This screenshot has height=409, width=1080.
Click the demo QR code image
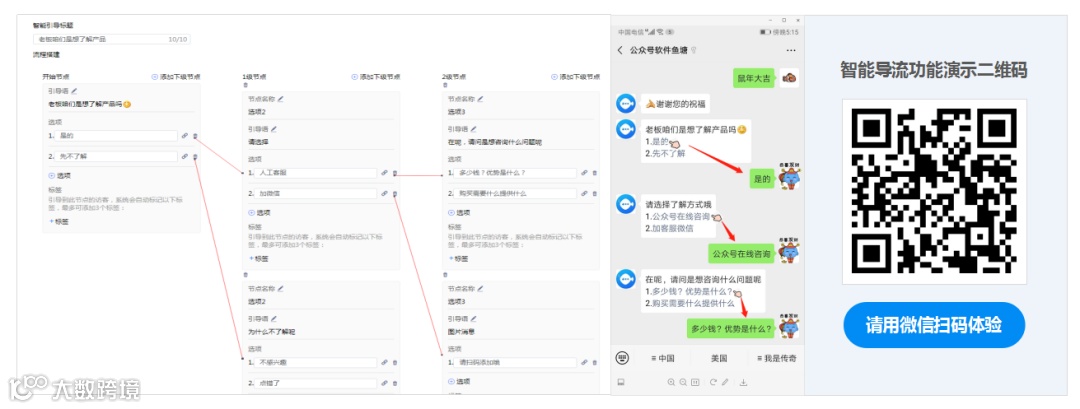(934, 191)
